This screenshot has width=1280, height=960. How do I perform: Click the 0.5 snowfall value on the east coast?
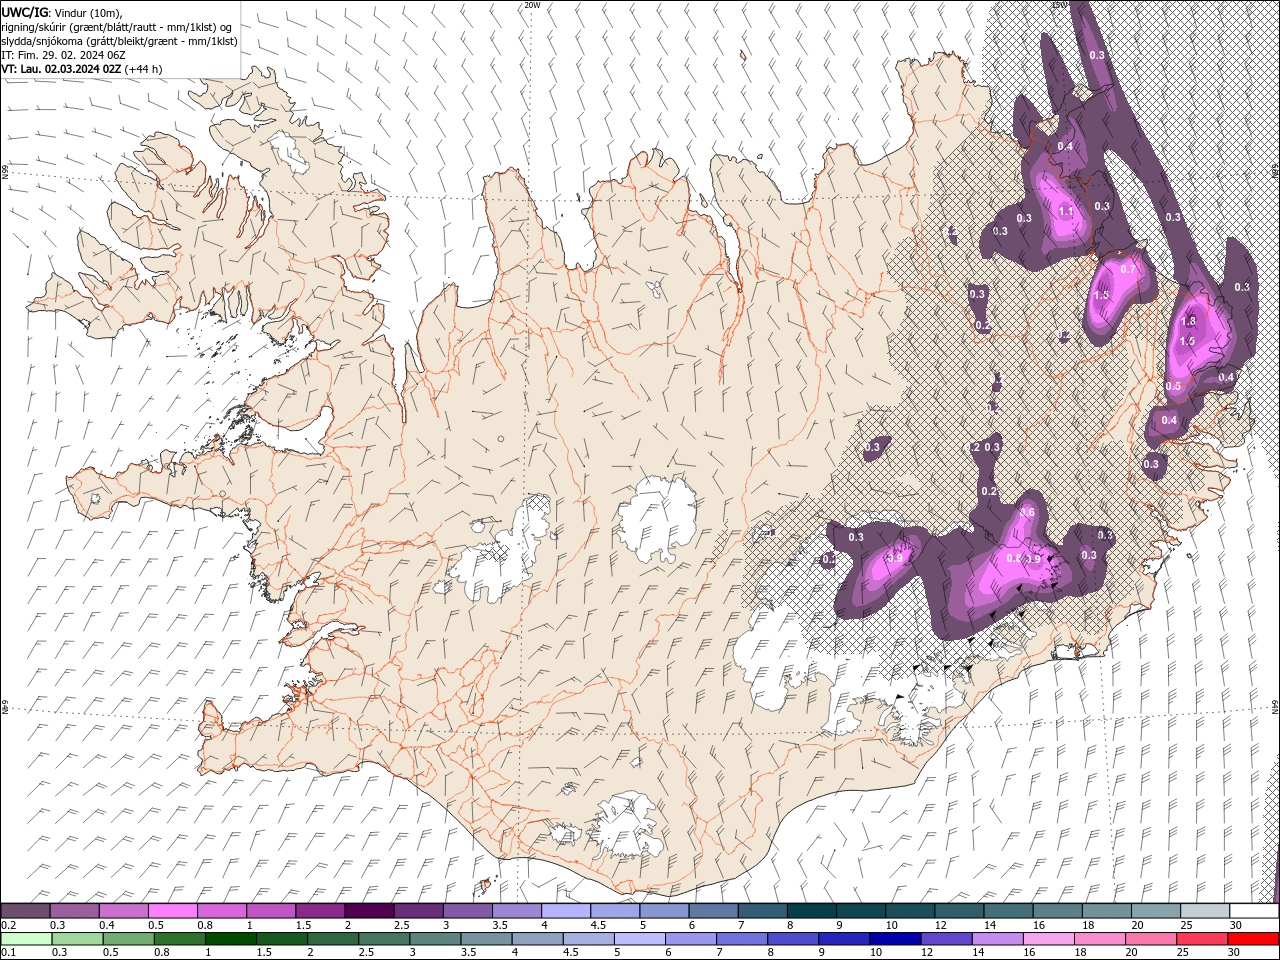point(1174,386)
